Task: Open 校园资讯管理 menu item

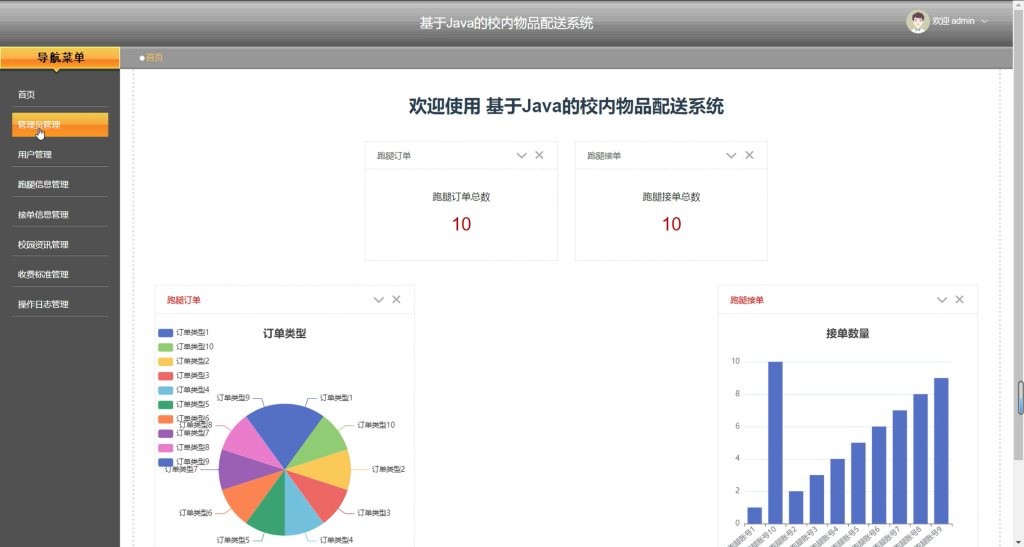Action: pos(60,245)
